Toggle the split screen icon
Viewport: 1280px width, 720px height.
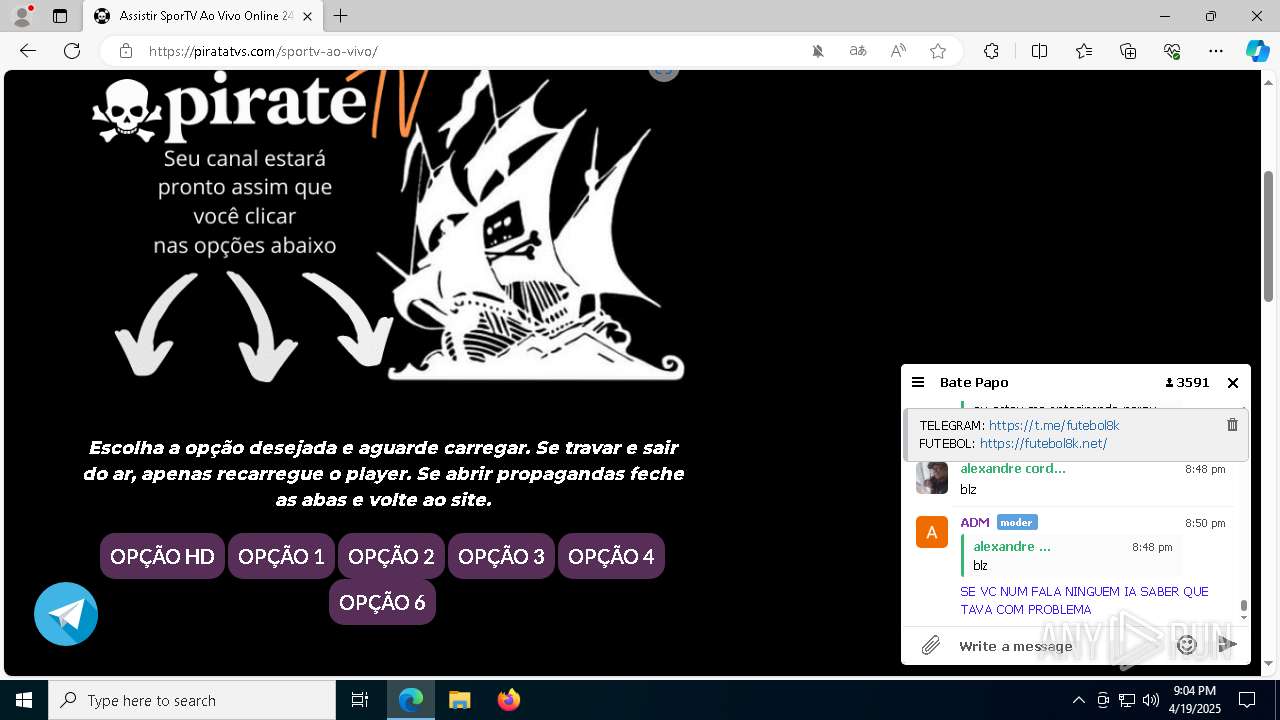pyautogui.click(x=1039, y=51)
